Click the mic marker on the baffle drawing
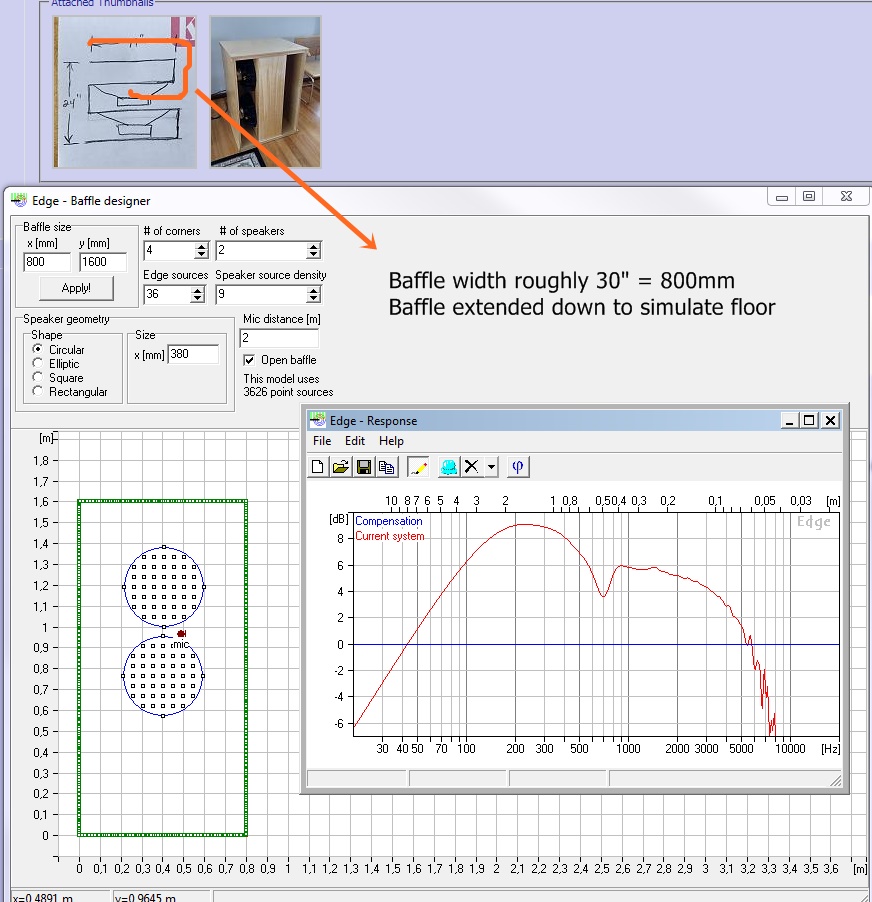This screenshot has width=872, height=902. coord(181,633)
